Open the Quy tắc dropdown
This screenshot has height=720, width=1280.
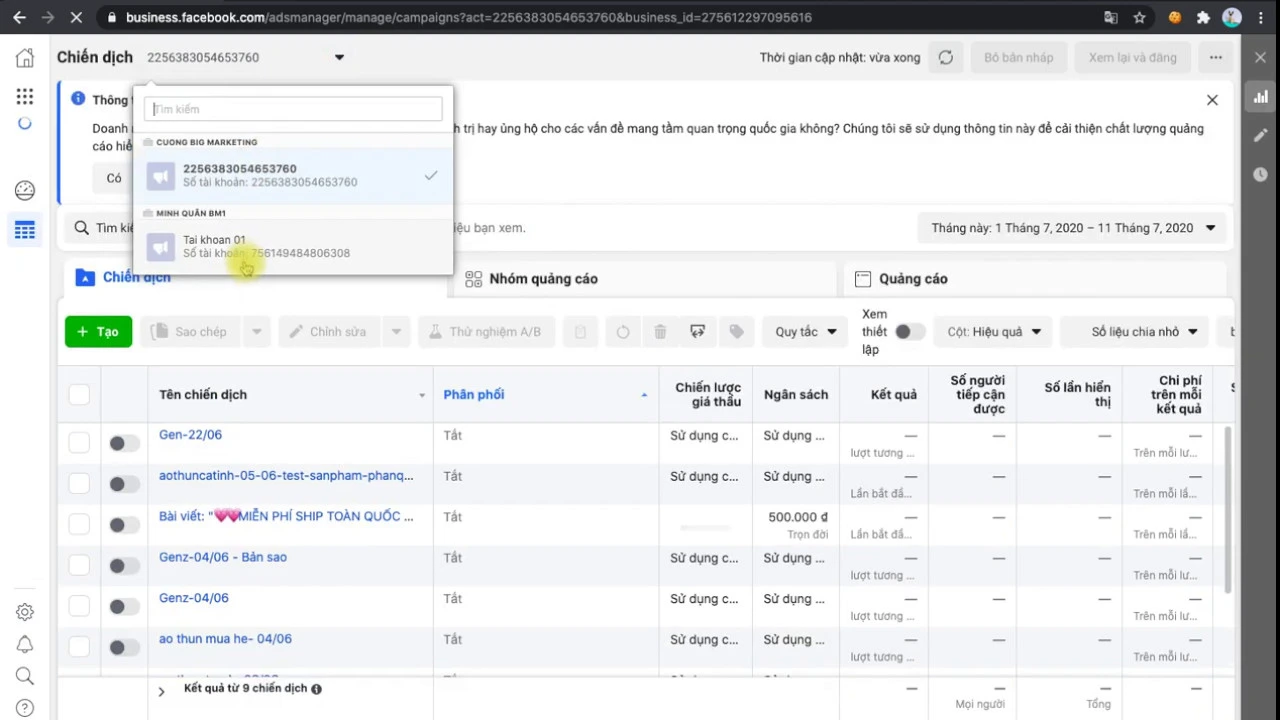[806, 332]
